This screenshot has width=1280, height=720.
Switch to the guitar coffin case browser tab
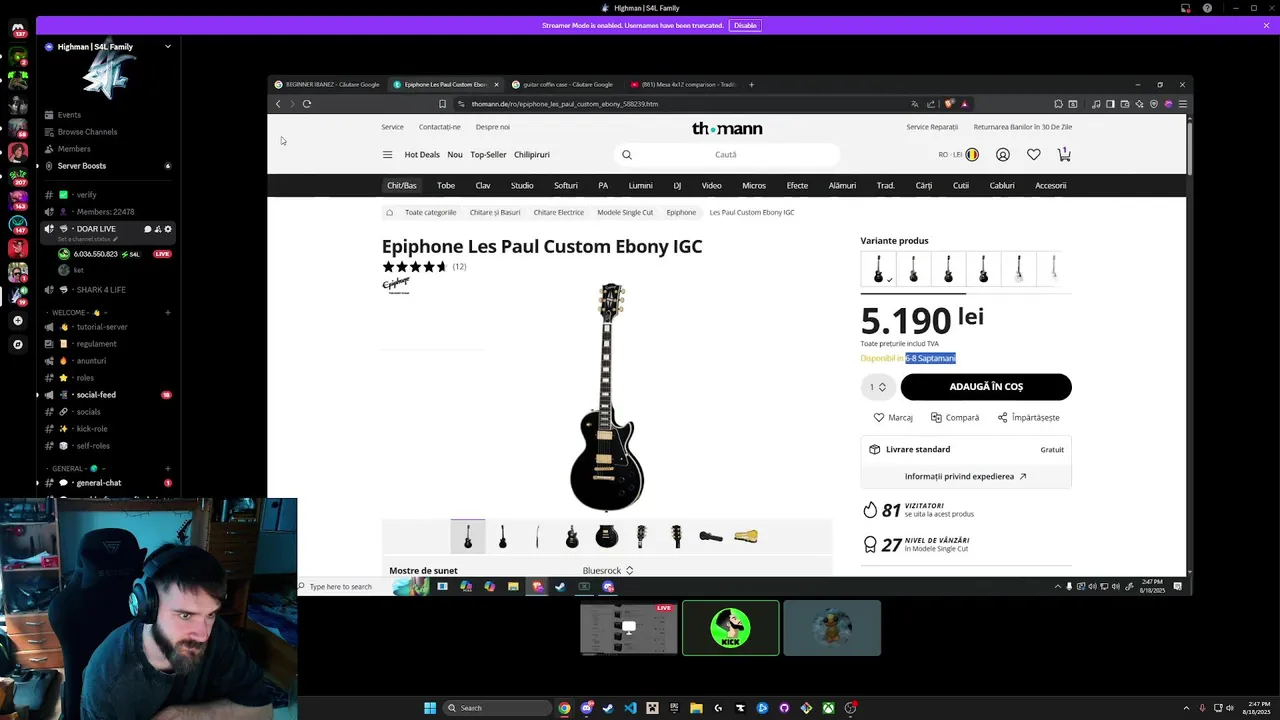[x=563, y=84]
